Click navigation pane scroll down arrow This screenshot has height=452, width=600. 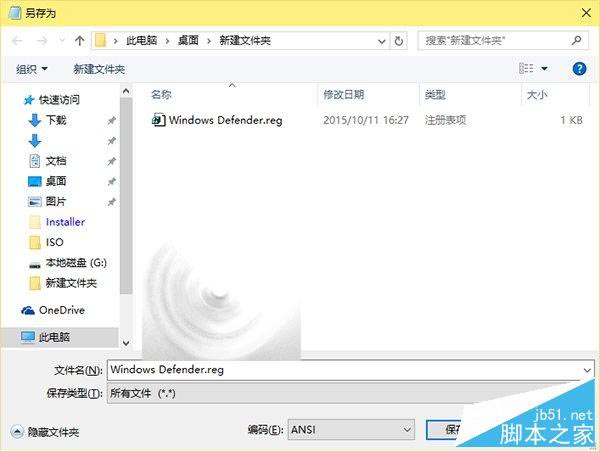[126, 343]
